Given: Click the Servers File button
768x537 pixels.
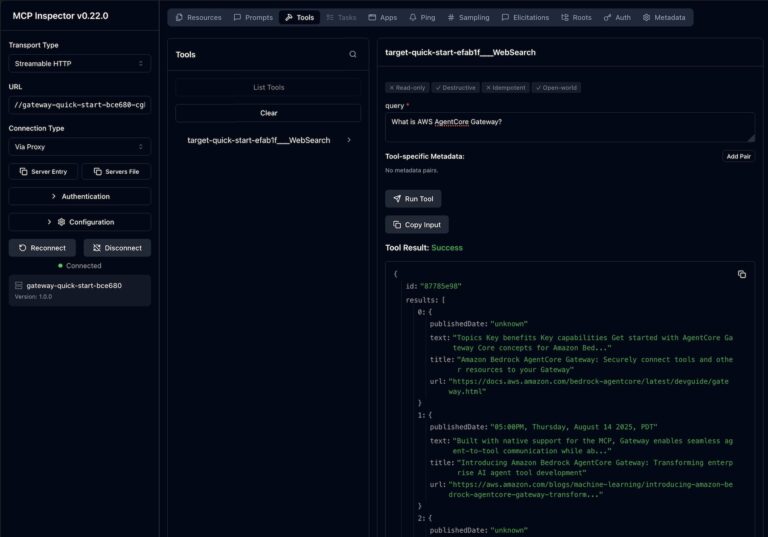Looking at the screenshot, I should (x=116, y=171).
